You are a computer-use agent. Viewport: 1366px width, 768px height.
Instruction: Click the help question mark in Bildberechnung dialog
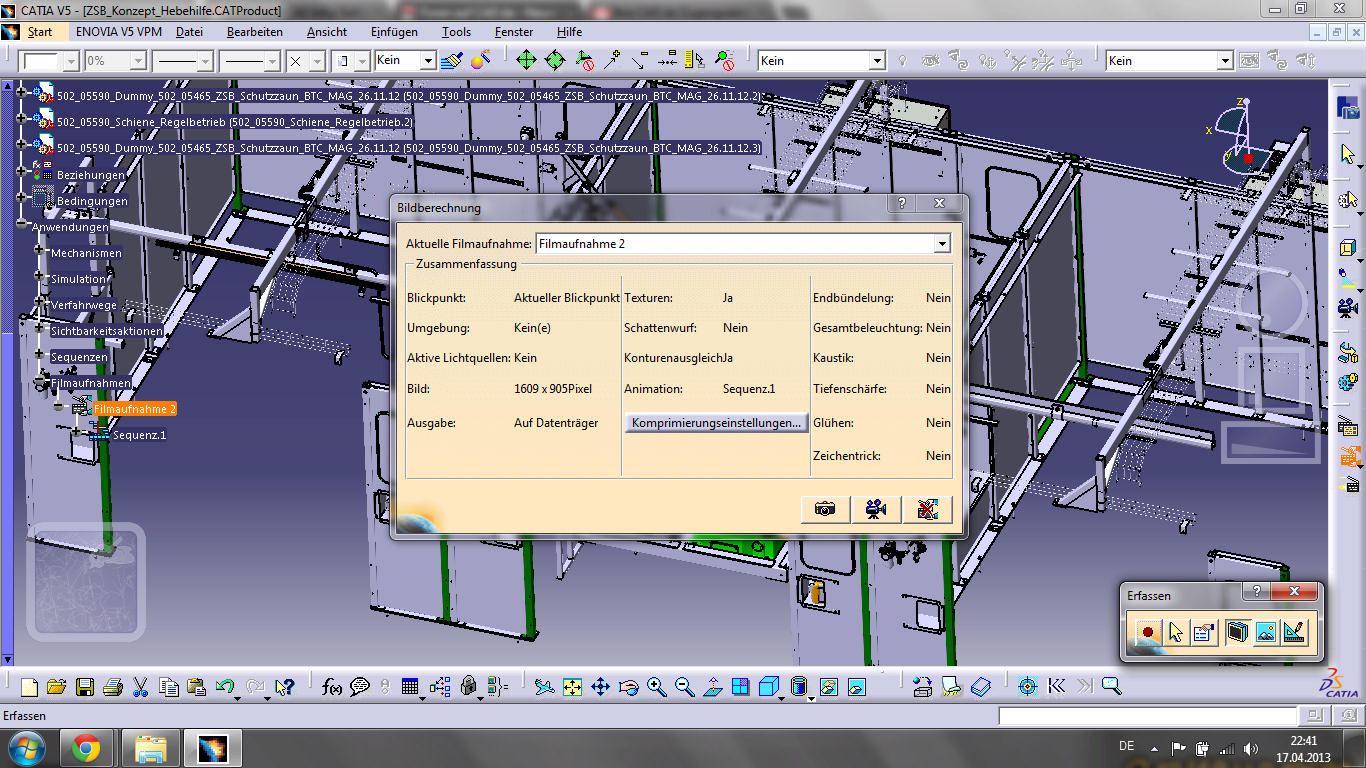901,203
